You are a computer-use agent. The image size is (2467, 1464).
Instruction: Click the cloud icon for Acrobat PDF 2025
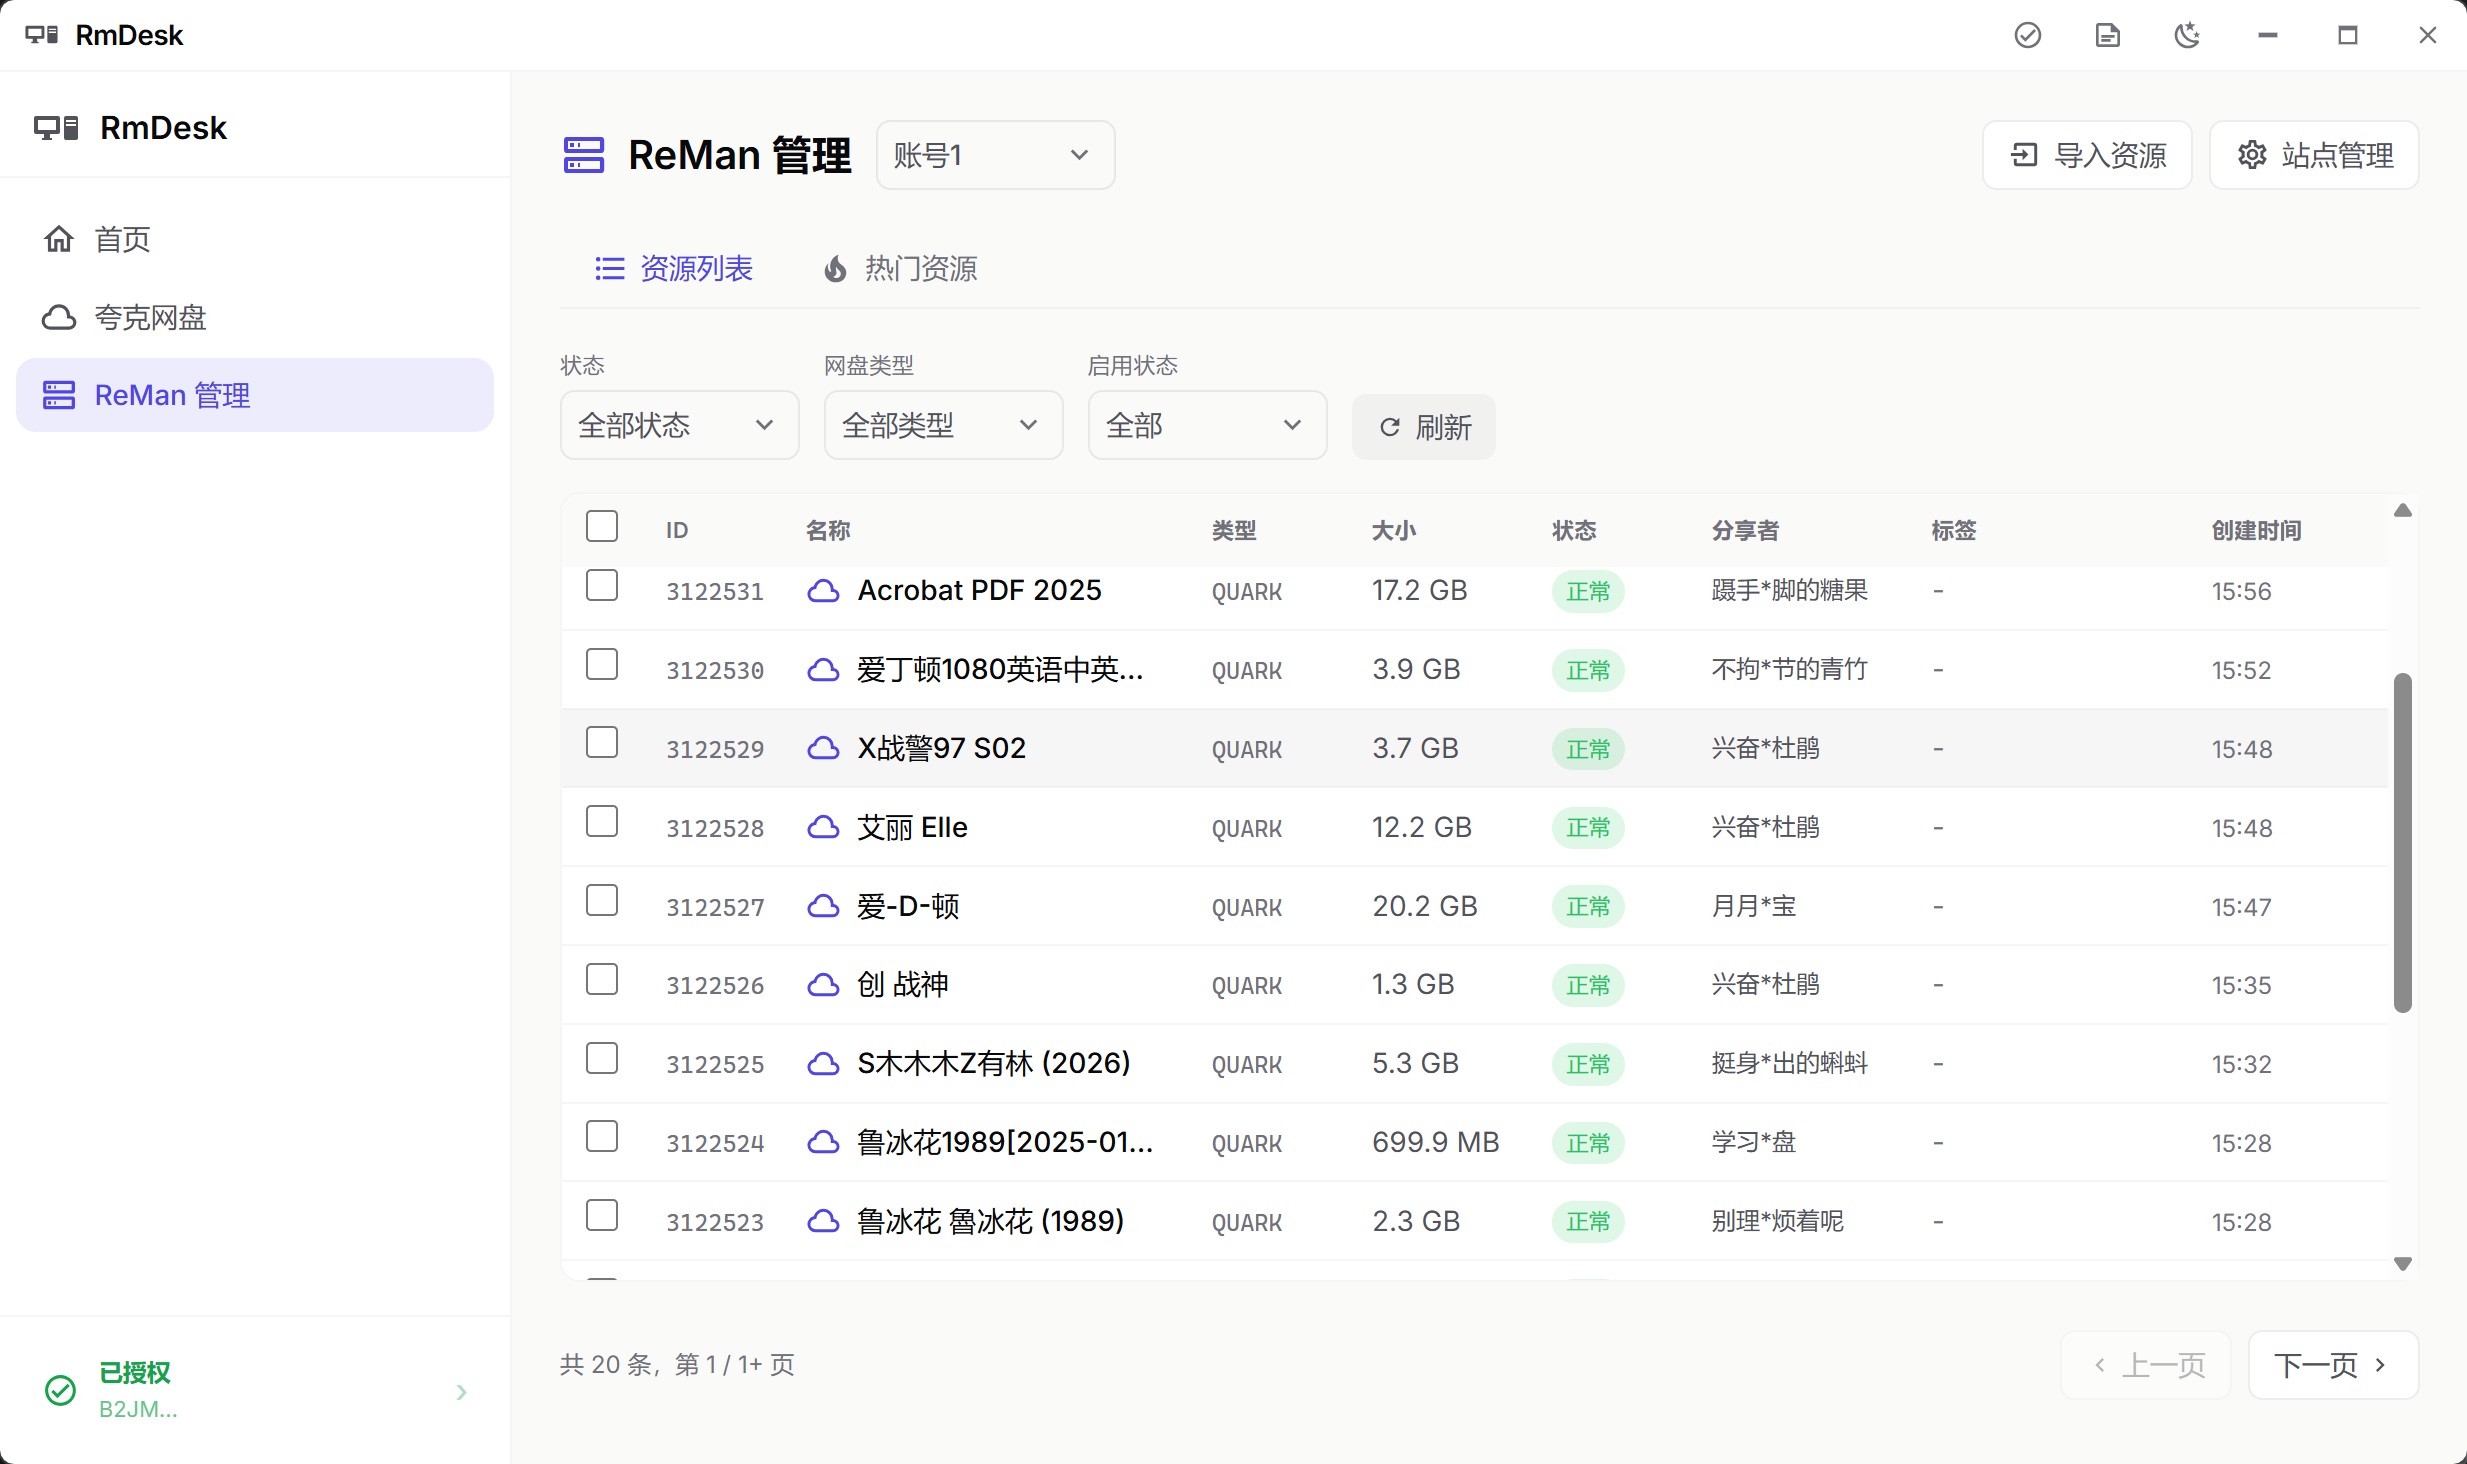(823, 591)
